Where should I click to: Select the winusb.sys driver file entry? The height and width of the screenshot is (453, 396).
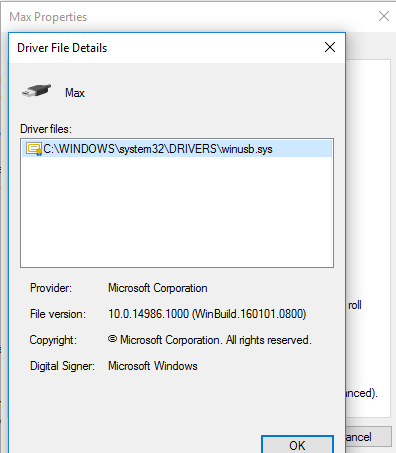click(x=177, y=149)
